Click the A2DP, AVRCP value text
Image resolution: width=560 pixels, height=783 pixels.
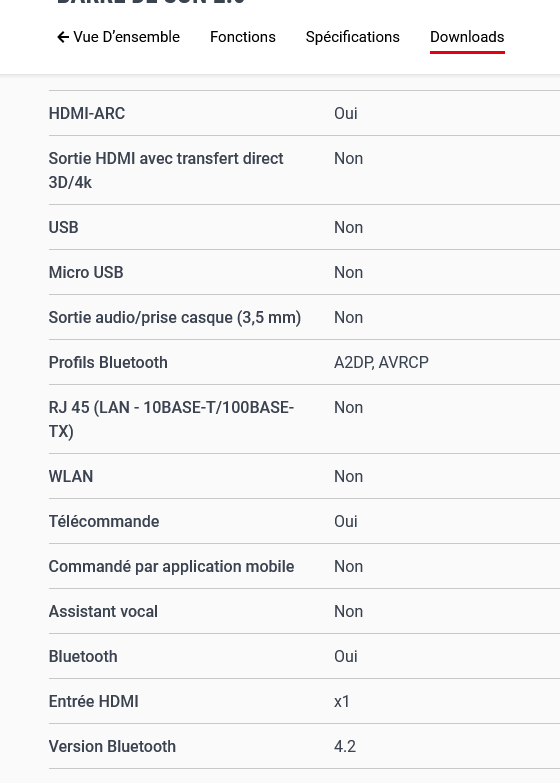point(381,363)
